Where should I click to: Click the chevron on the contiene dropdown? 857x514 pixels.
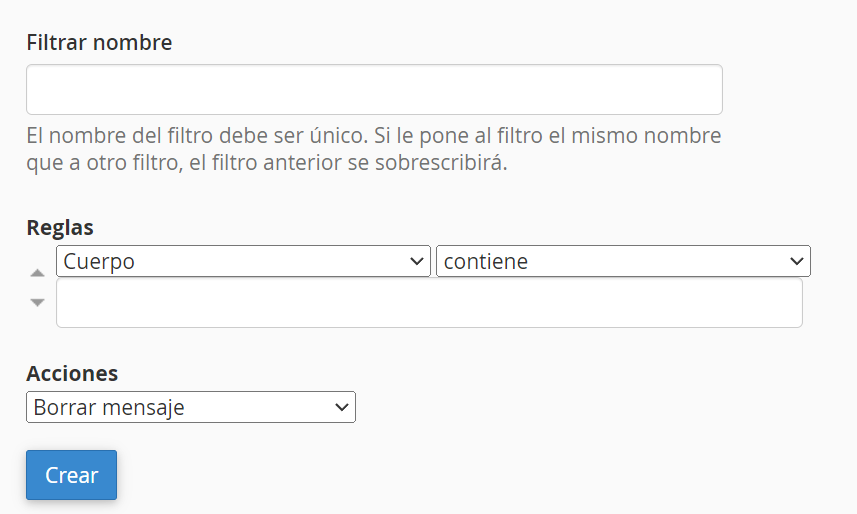click(x=797, y=261)
